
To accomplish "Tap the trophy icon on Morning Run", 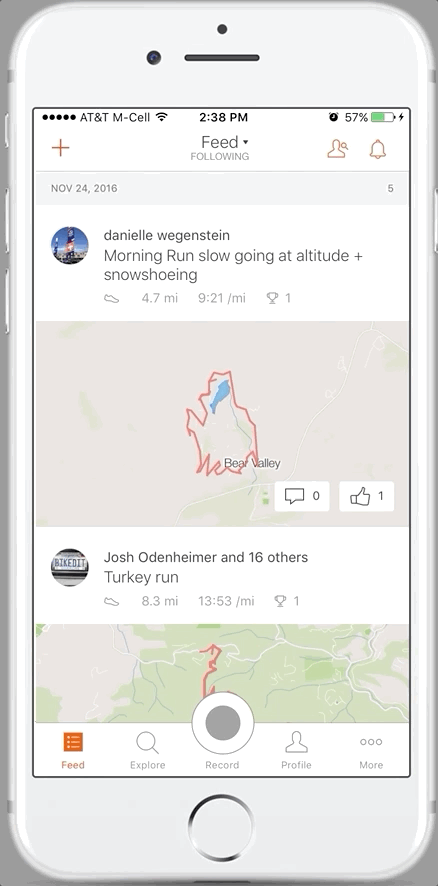I will point(272,298).
